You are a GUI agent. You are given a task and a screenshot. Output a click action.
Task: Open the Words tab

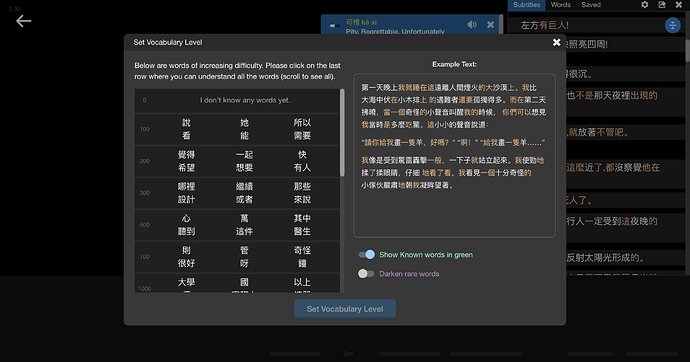click(x=560, y=5)
